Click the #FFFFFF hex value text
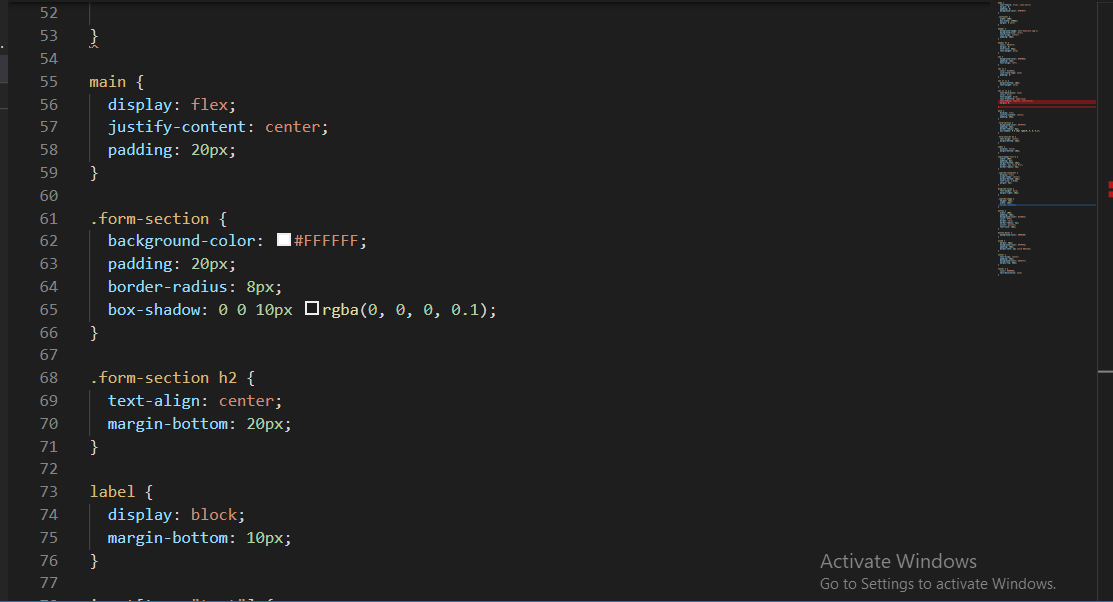 [327, 241]
